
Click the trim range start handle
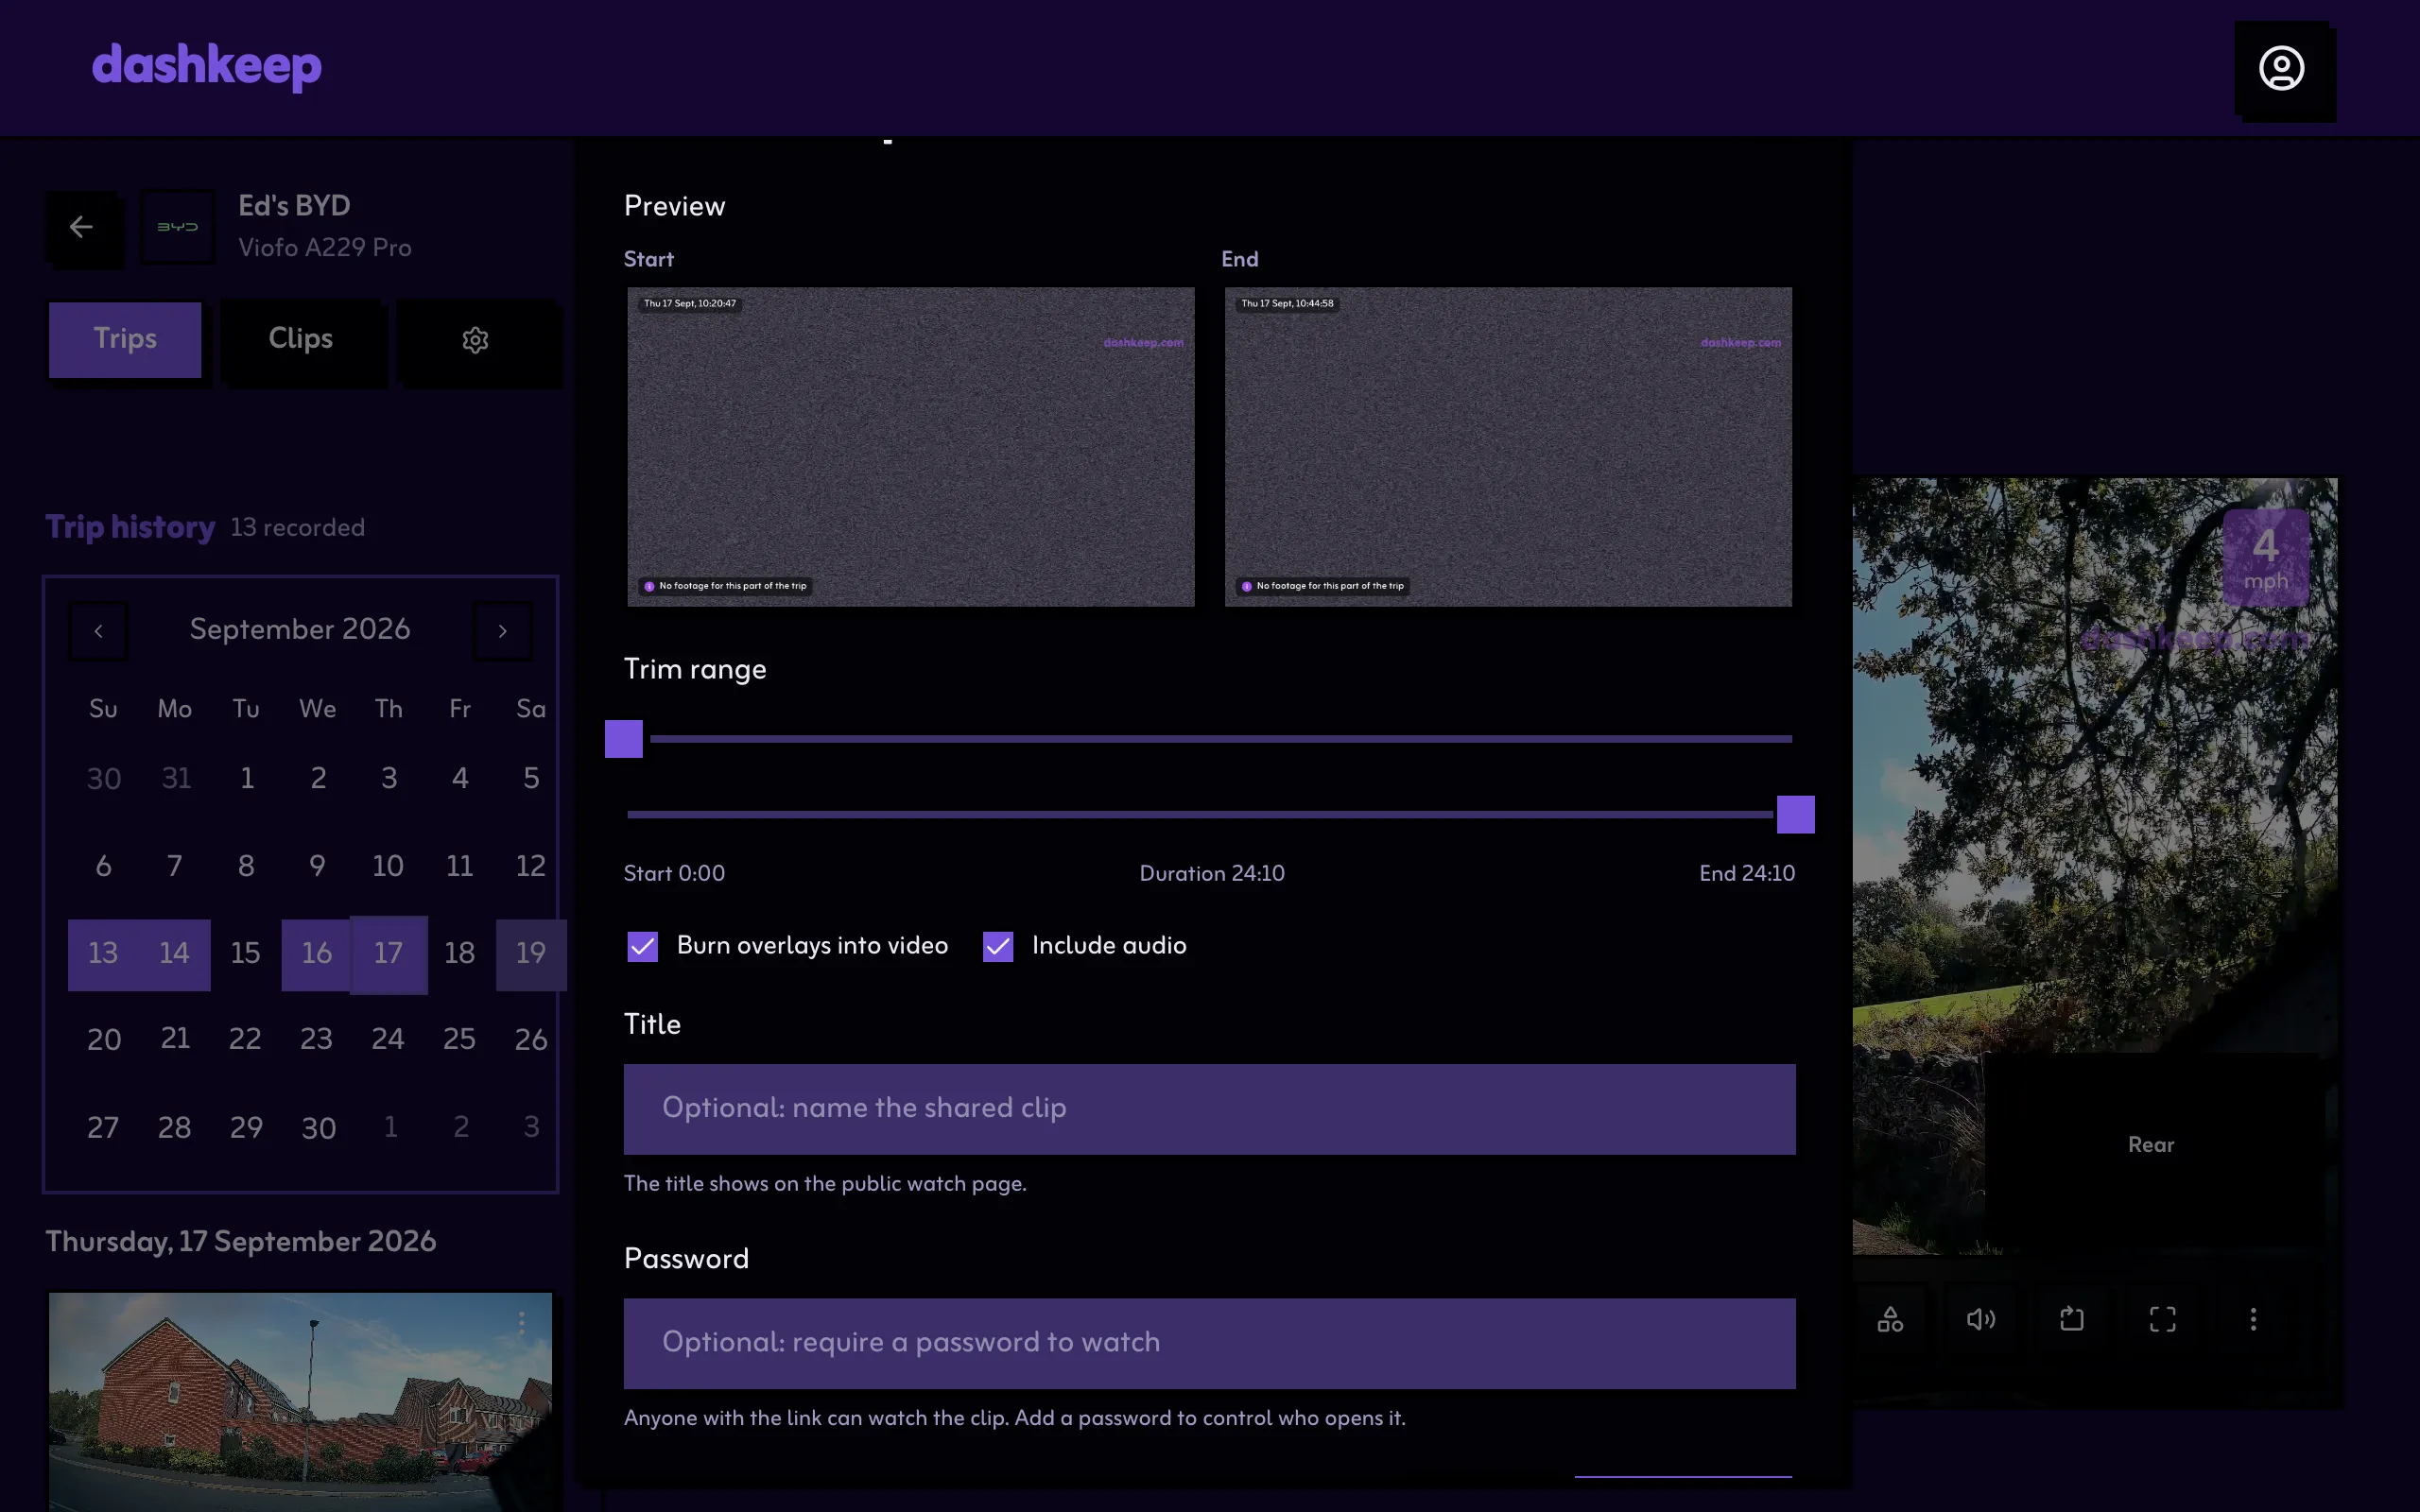coord(624,739)
